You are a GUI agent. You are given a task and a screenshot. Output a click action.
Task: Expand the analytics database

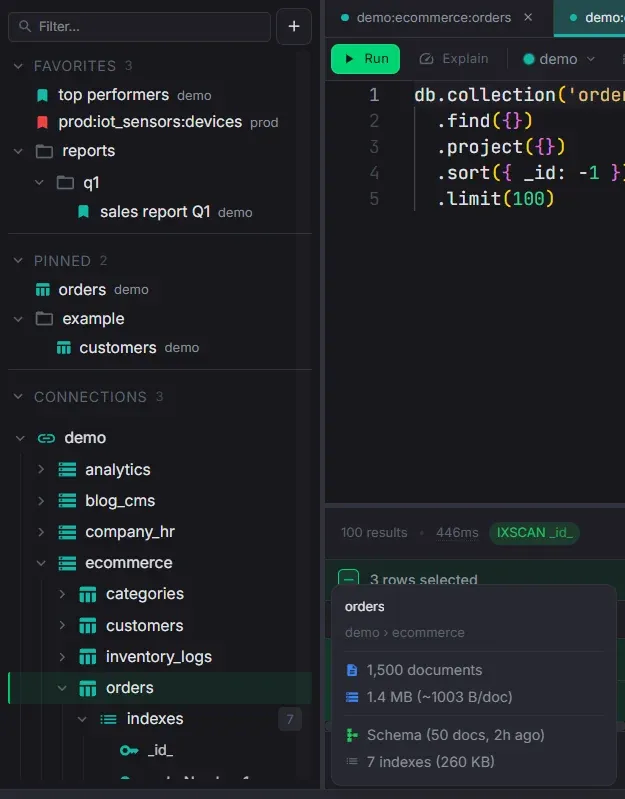tap(41, 469)
